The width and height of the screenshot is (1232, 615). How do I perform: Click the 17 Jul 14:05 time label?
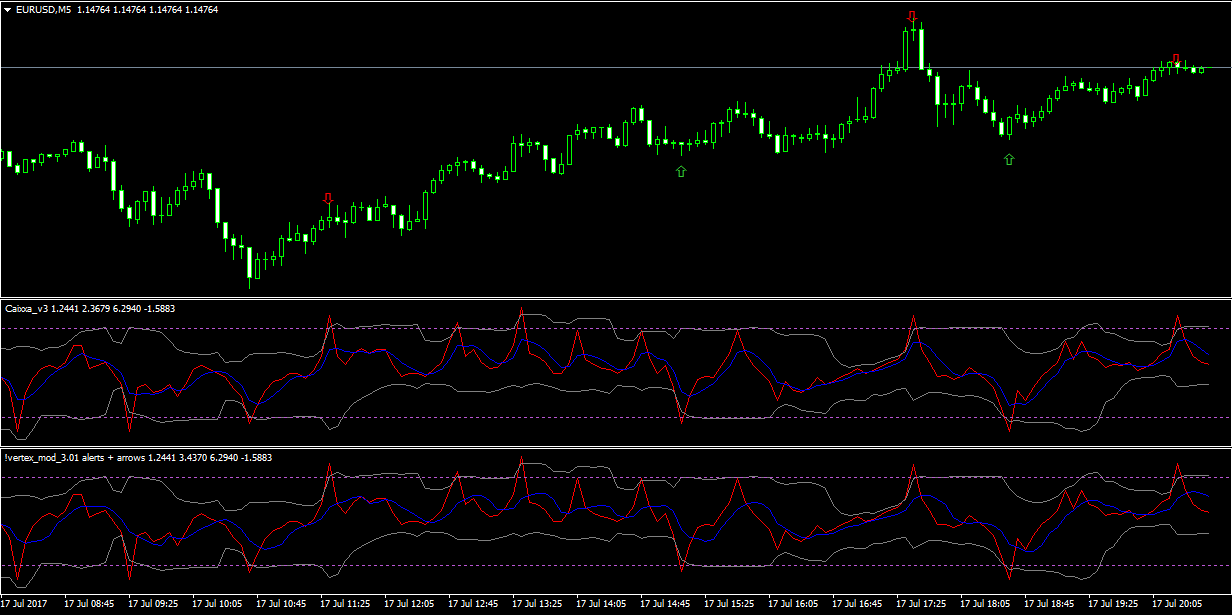pos(601,604)
